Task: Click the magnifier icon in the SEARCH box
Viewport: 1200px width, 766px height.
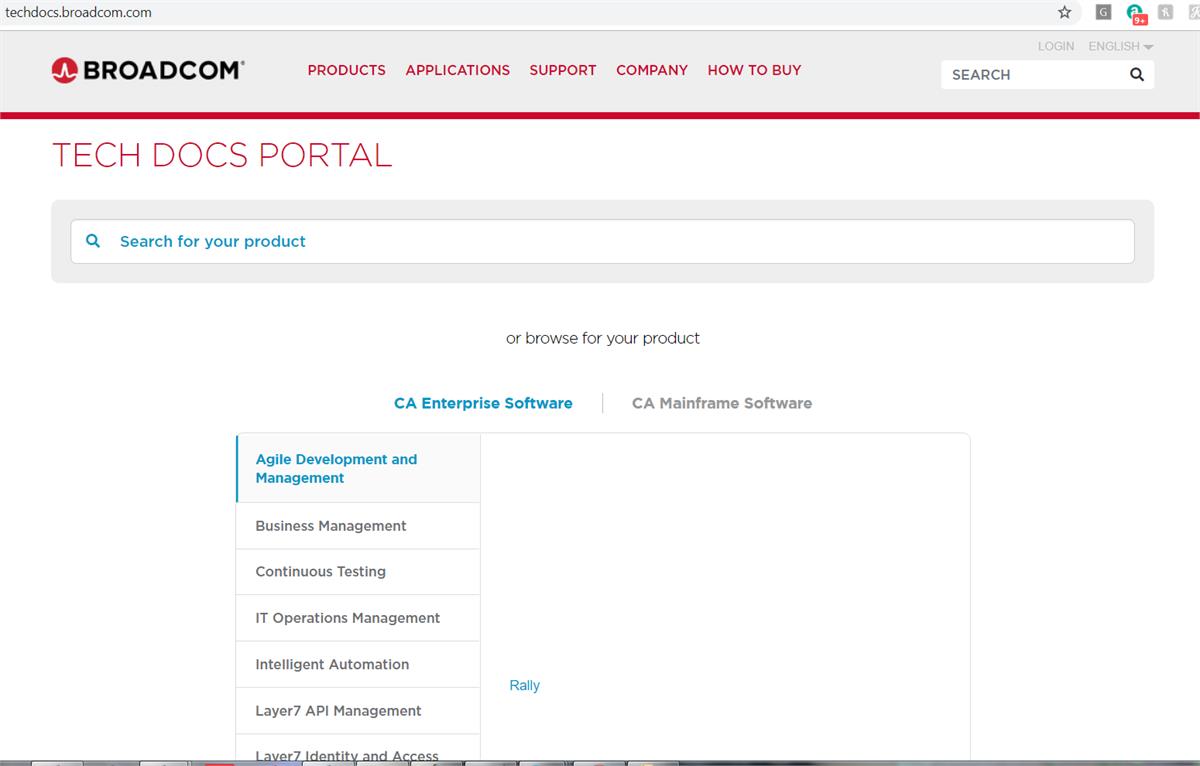Action: (x=1136, y=74)
